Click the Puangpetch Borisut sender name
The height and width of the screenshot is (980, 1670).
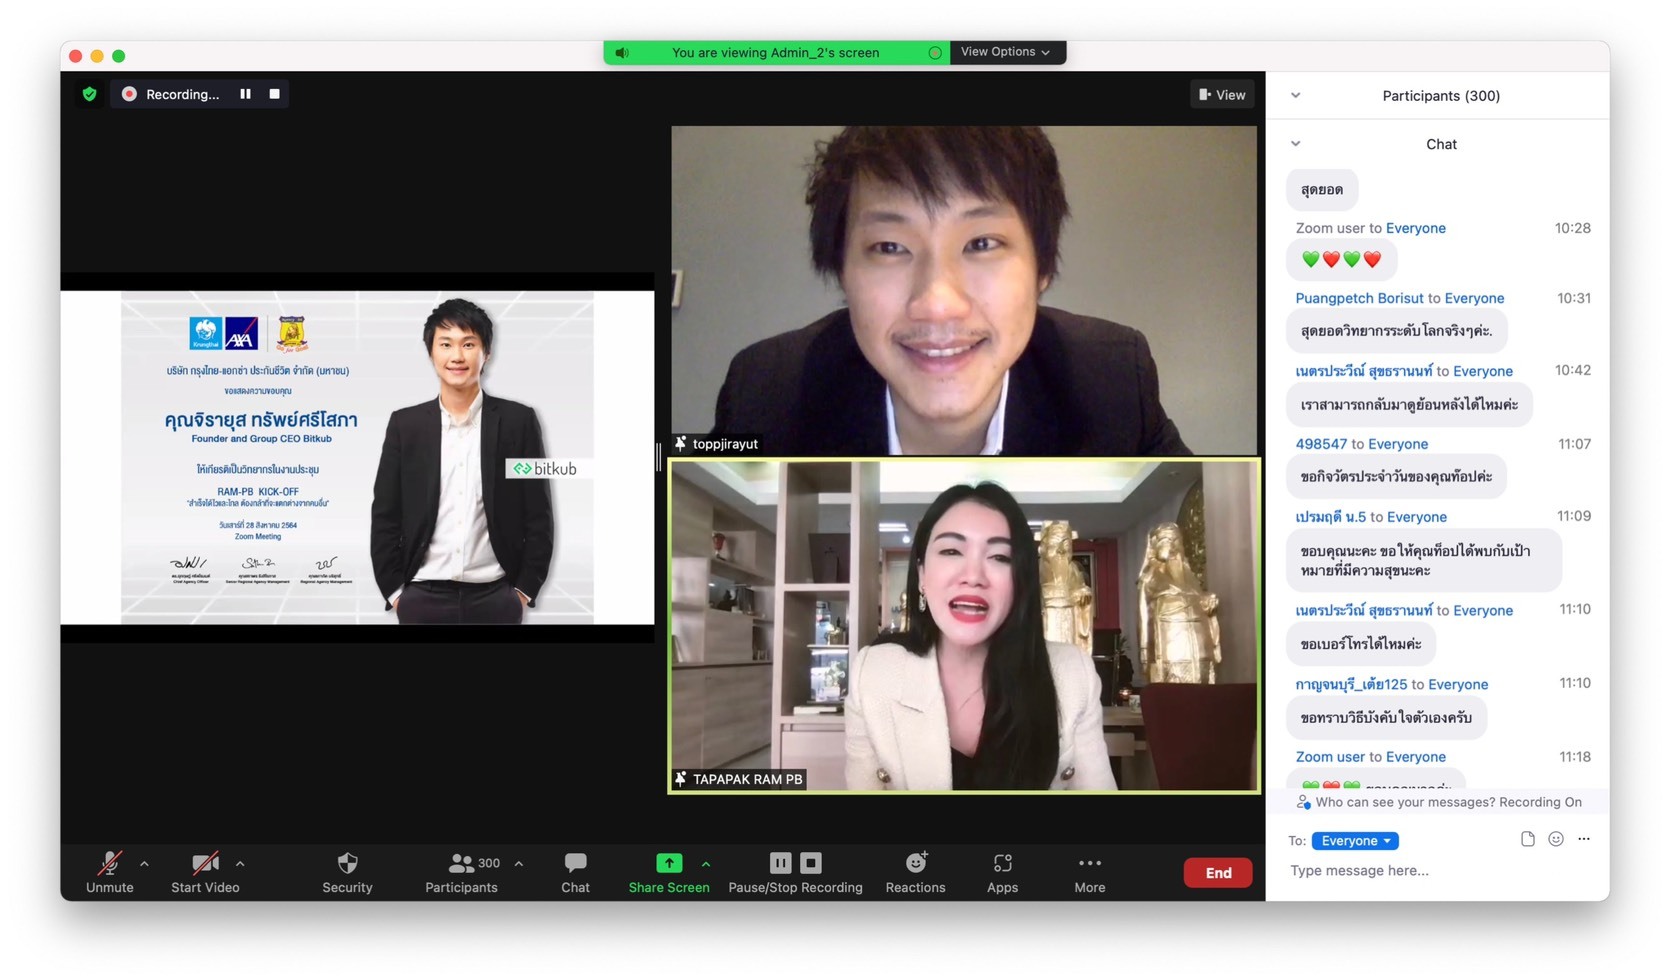tap(1359, 298)
